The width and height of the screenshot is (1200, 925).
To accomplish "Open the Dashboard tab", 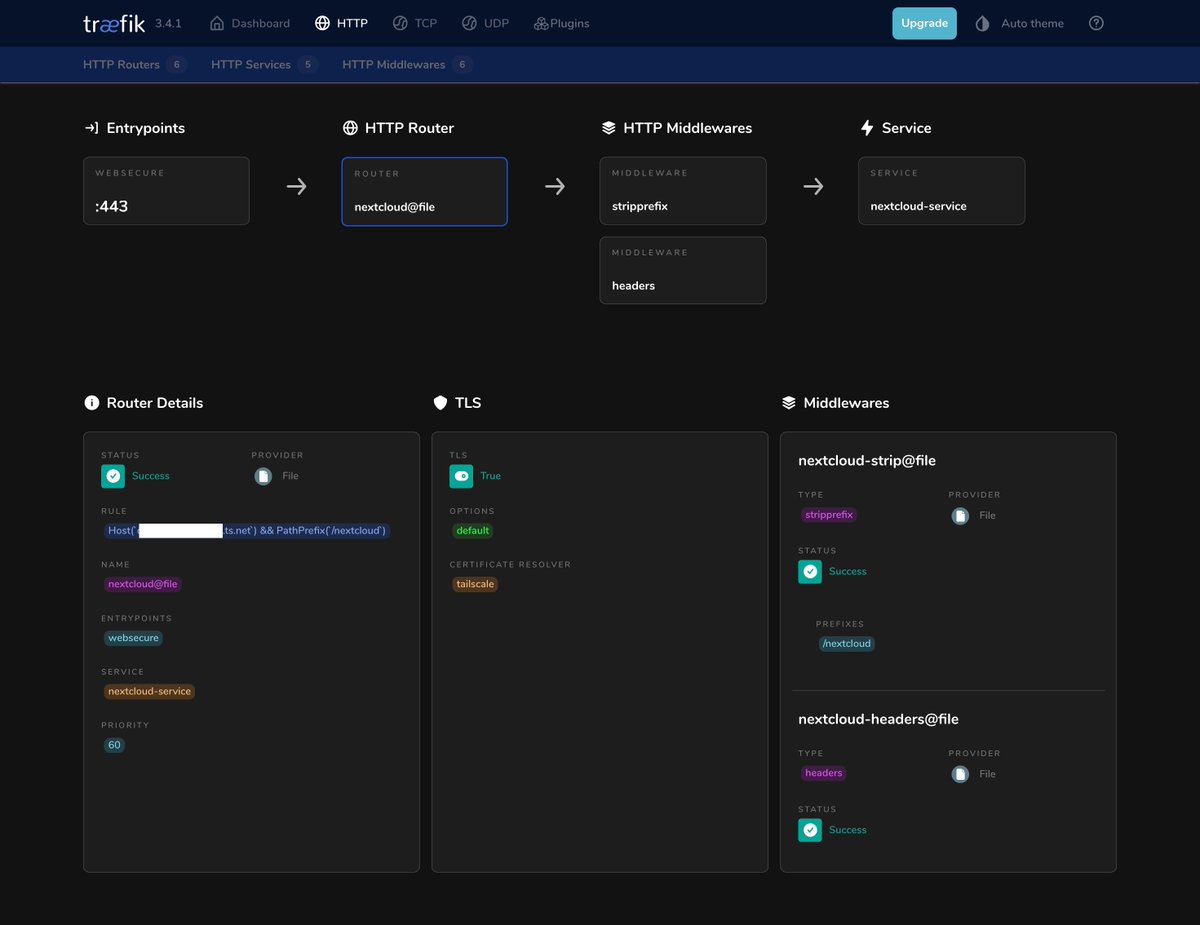I will point(249,23).
